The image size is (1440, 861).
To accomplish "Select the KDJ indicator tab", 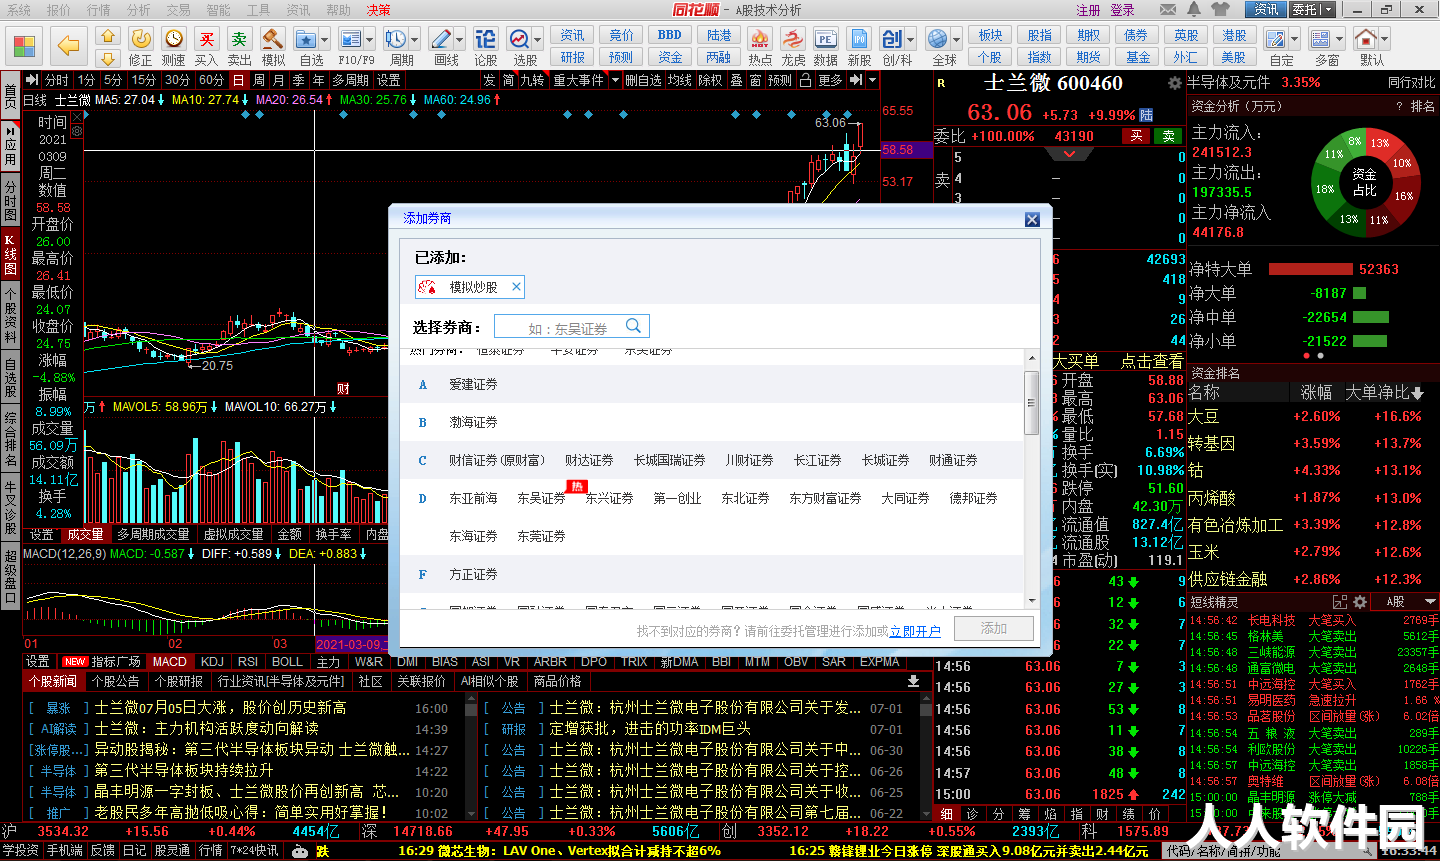I will [x=212, y=661].
